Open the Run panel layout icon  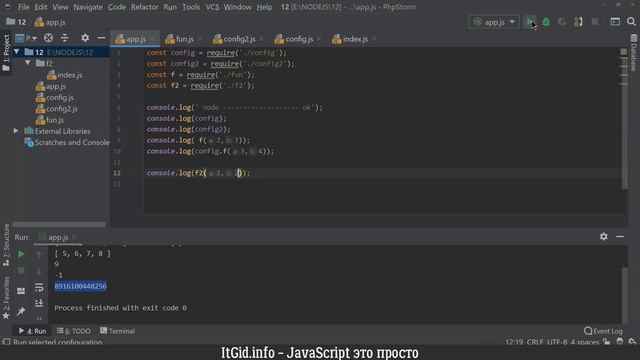pyautogui.click(x=21, y=291)
